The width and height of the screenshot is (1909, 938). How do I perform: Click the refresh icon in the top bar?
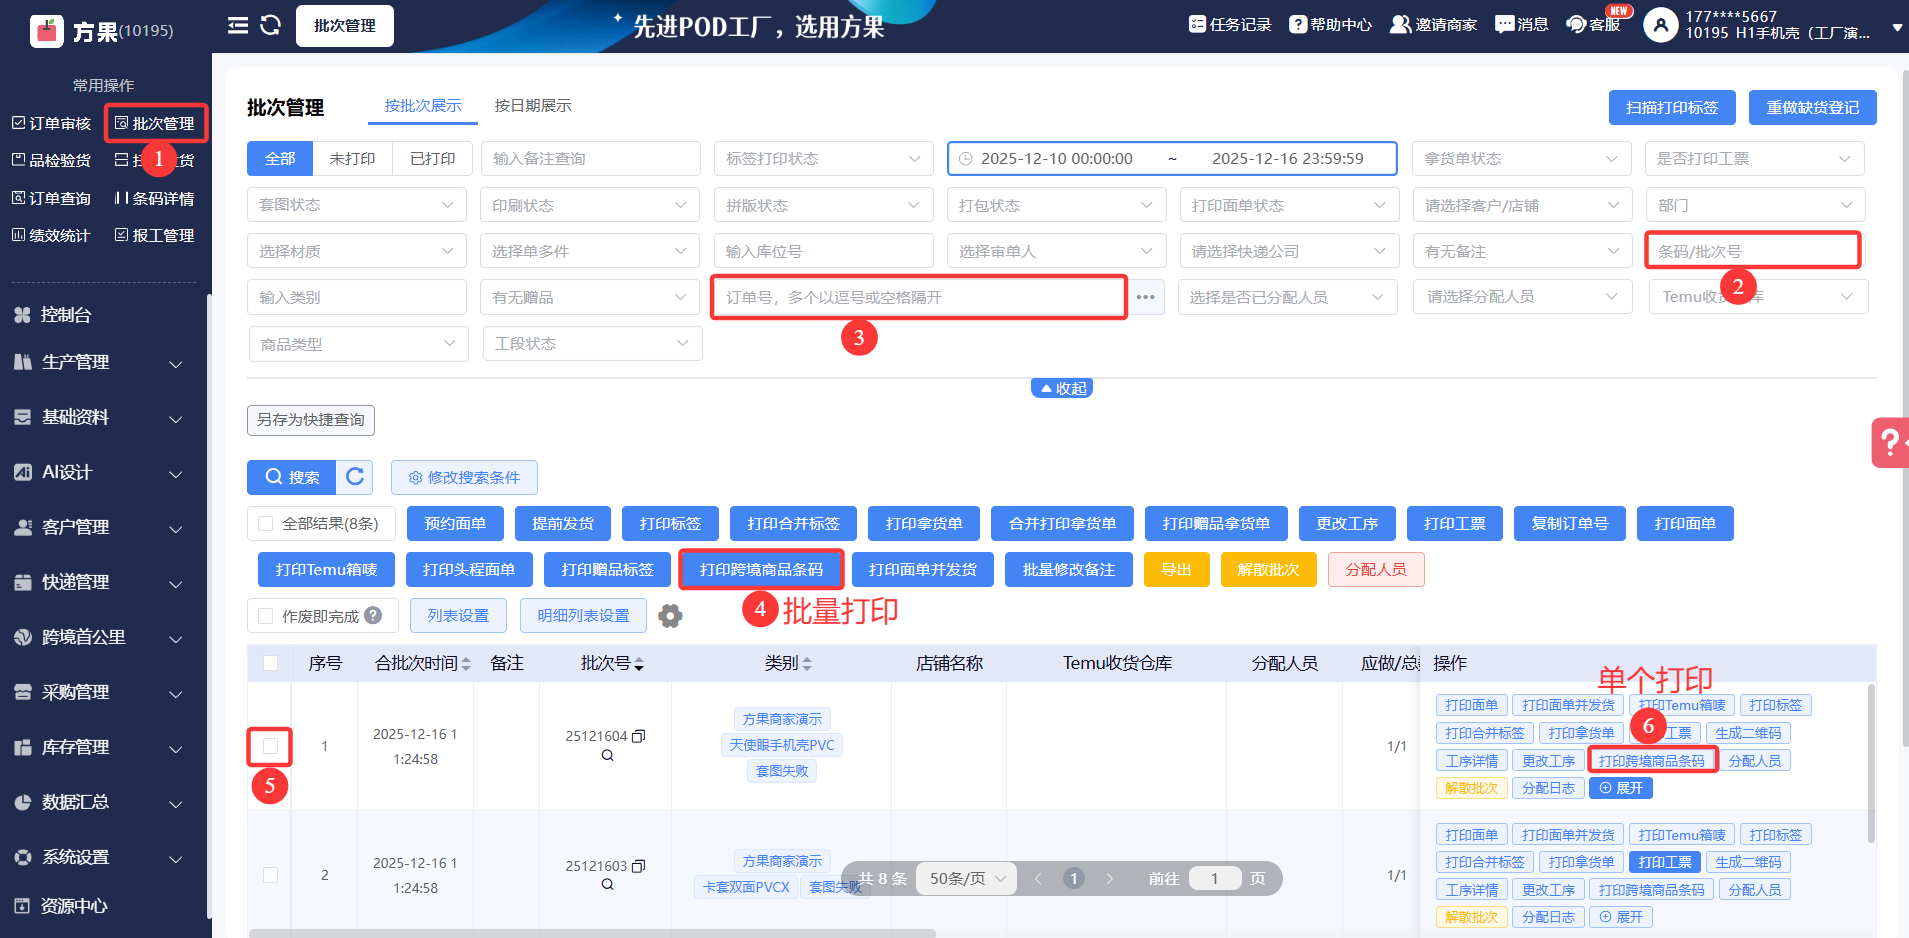[x=270, y=25]
